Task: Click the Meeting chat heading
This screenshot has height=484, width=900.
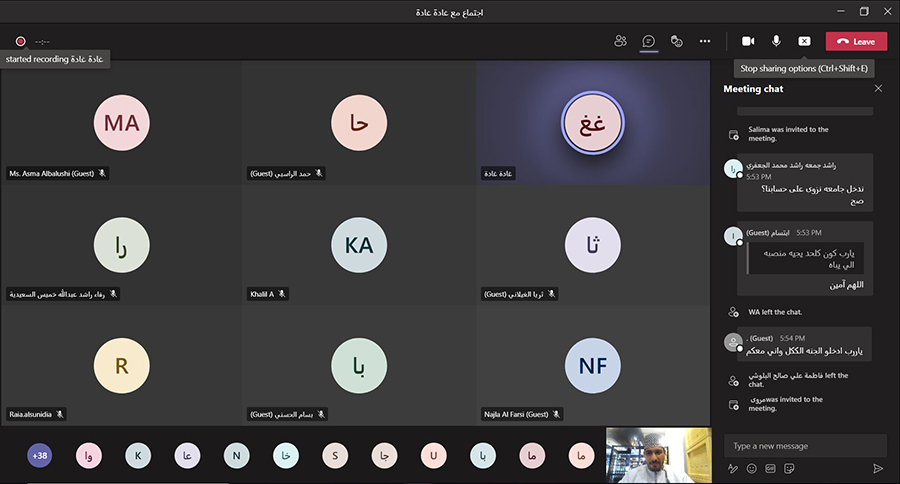Action: [753, 89]
